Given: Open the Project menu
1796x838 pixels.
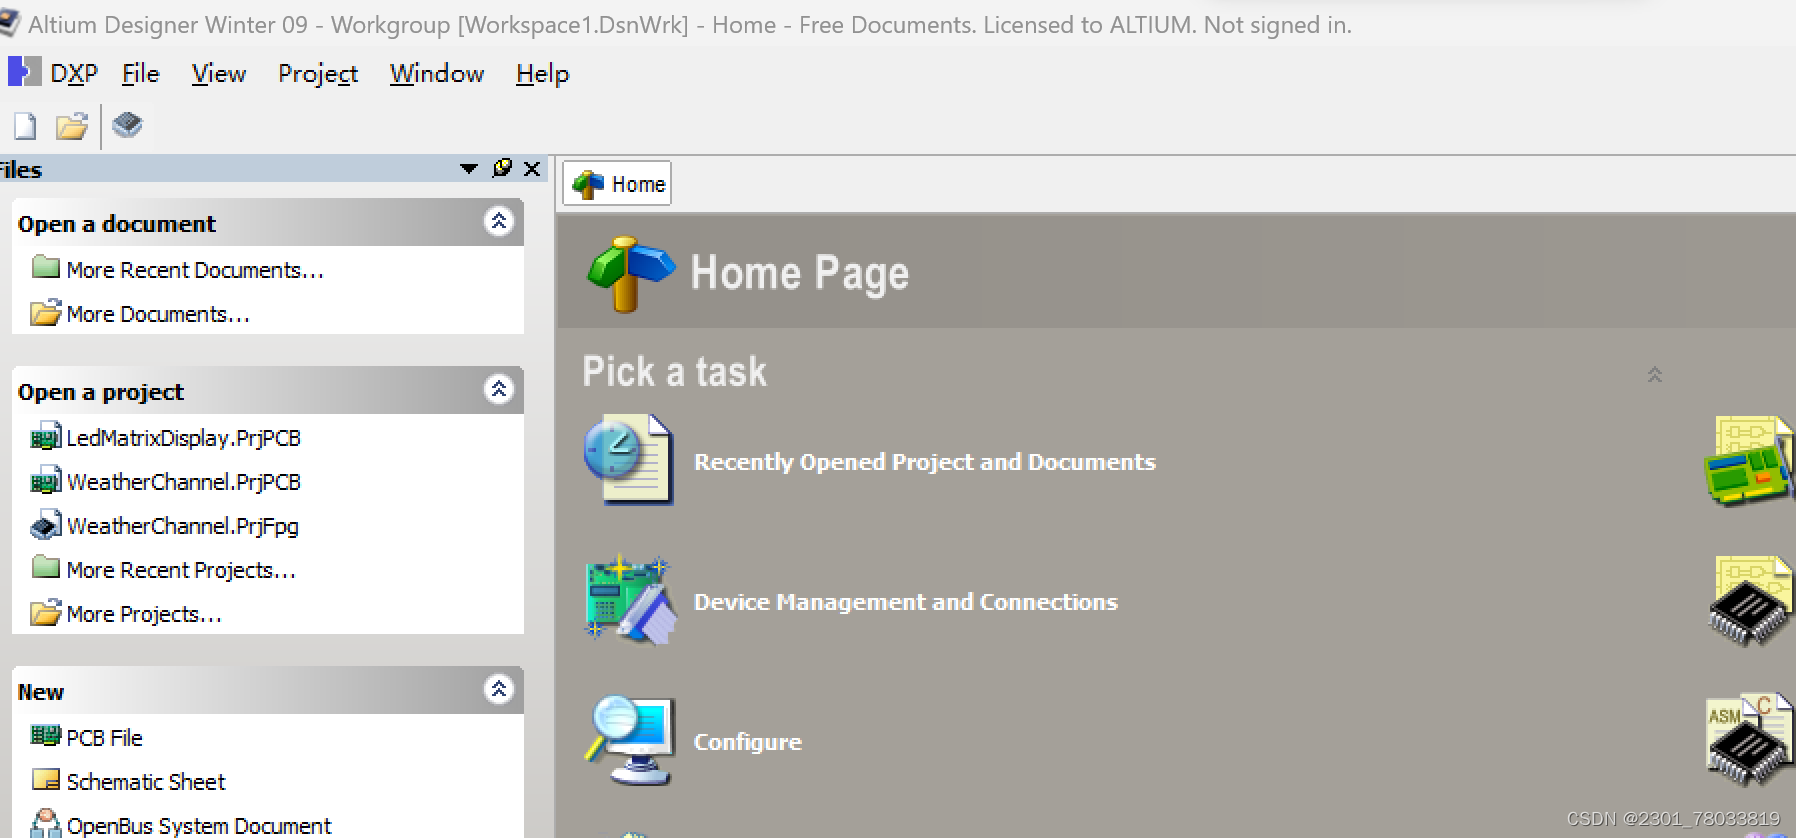Looking at the screenshot, I should [x=317, y=73].
